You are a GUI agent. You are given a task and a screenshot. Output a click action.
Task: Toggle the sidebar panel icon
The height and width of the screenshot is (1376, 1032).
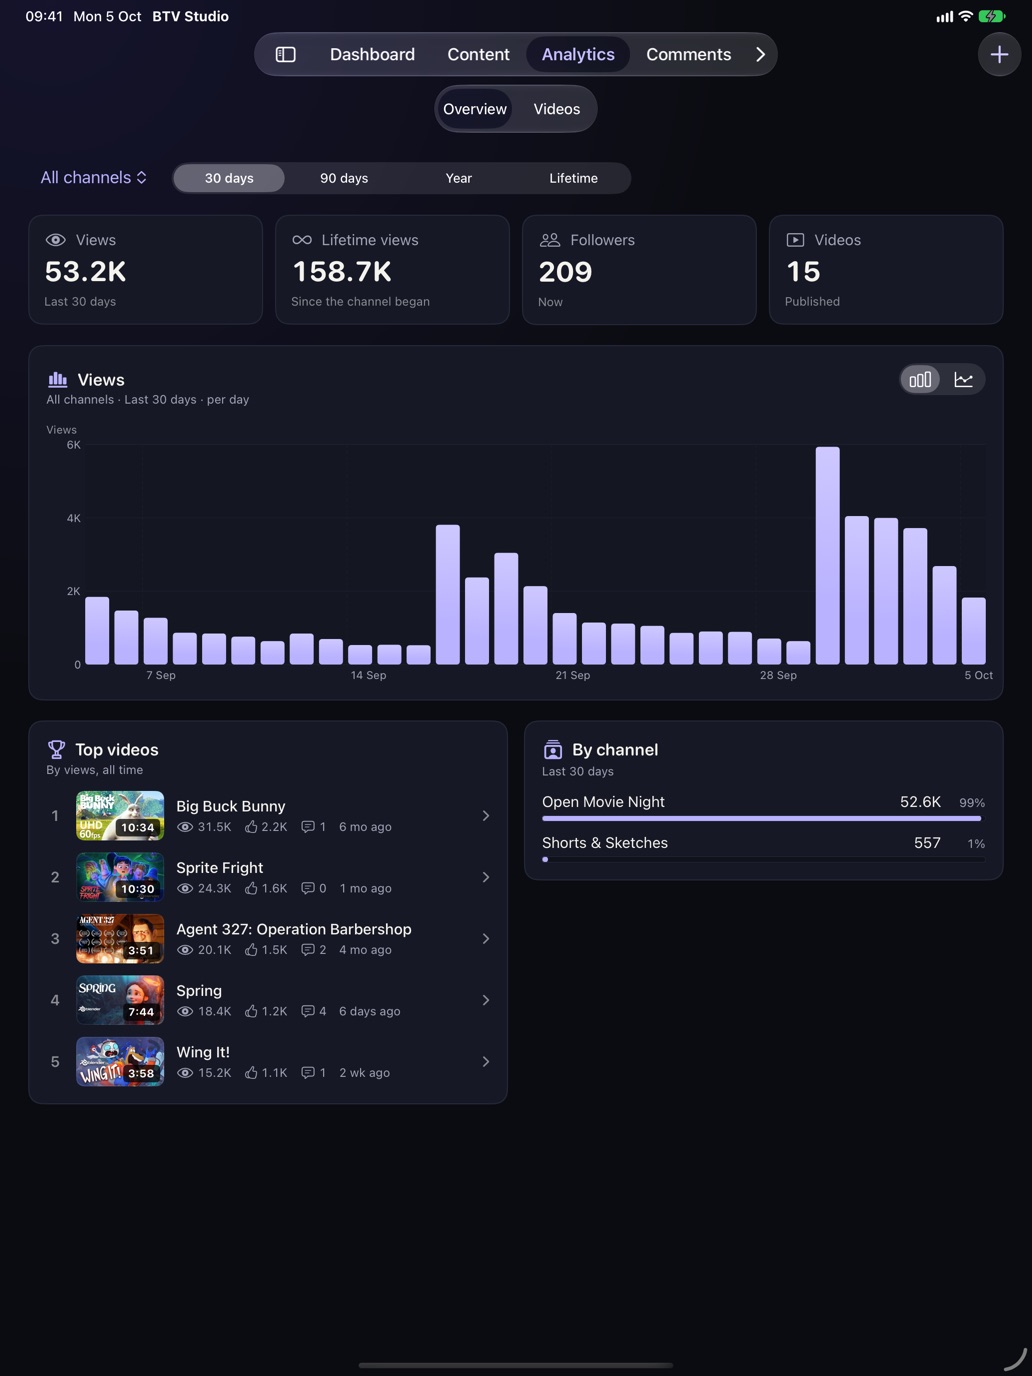(x=286, y=54)
